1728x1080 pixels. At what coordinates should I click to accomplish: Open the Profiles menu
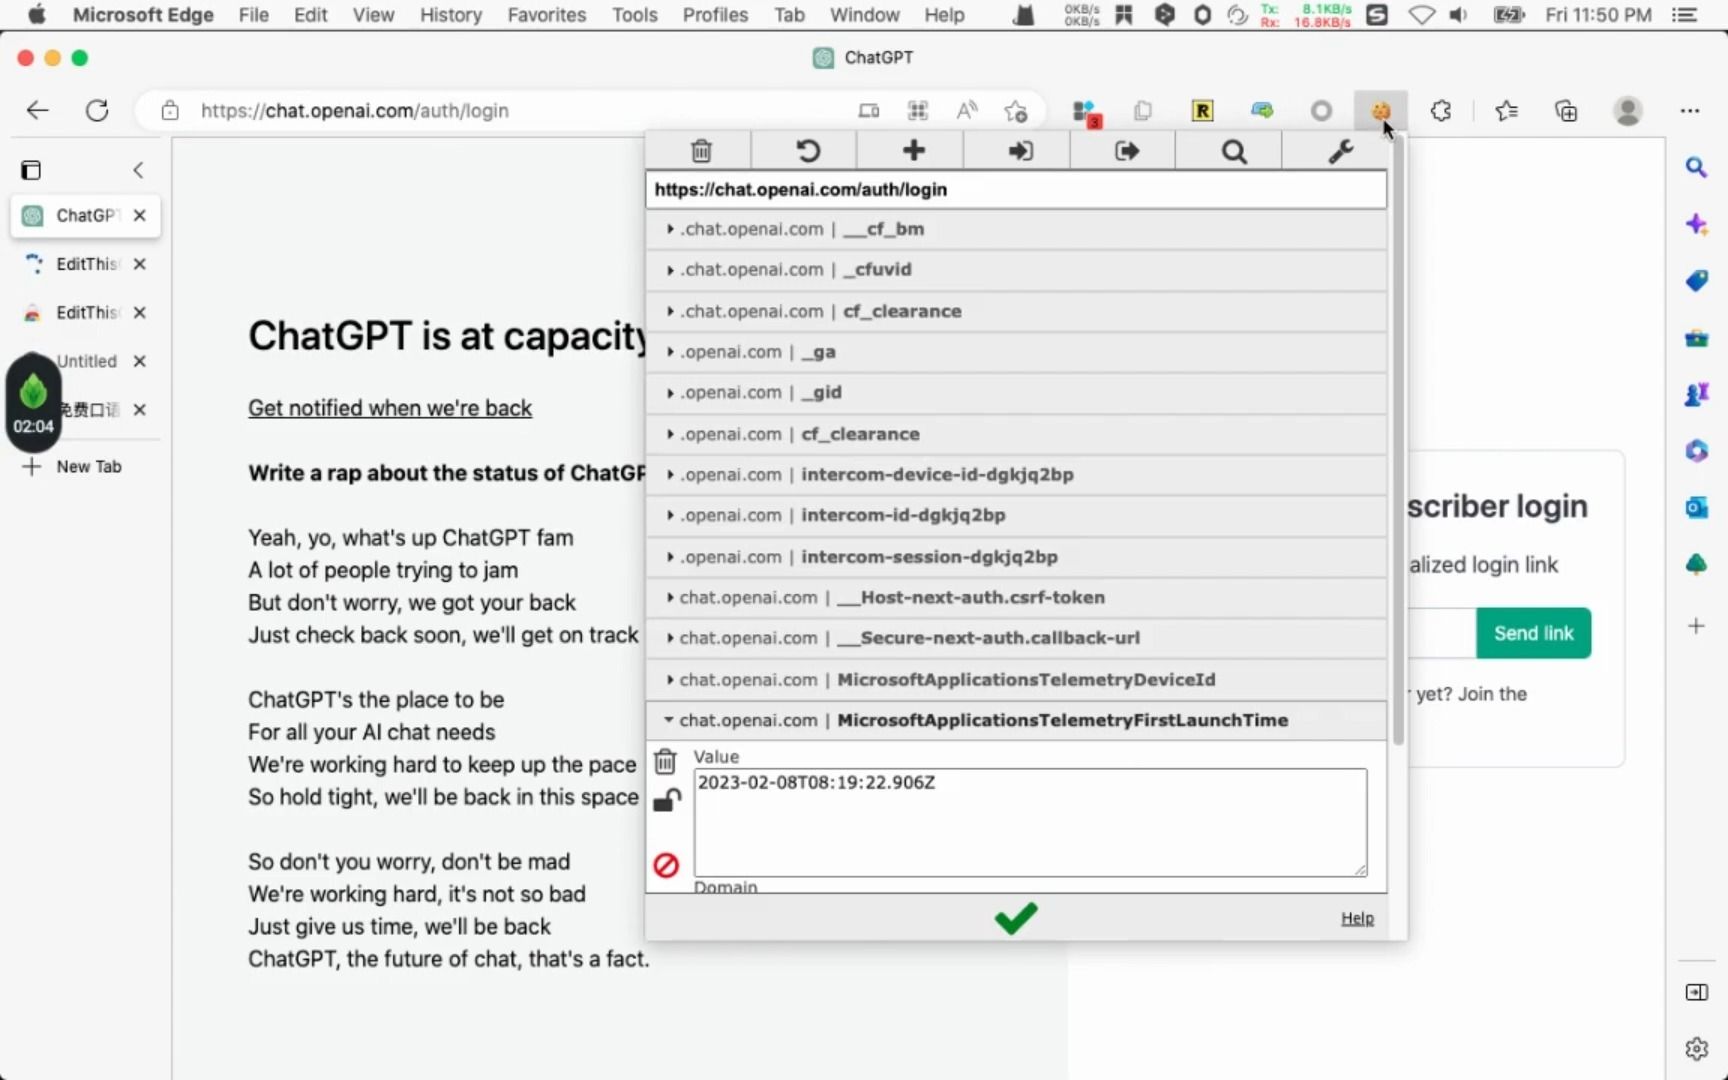pos(715,15)
